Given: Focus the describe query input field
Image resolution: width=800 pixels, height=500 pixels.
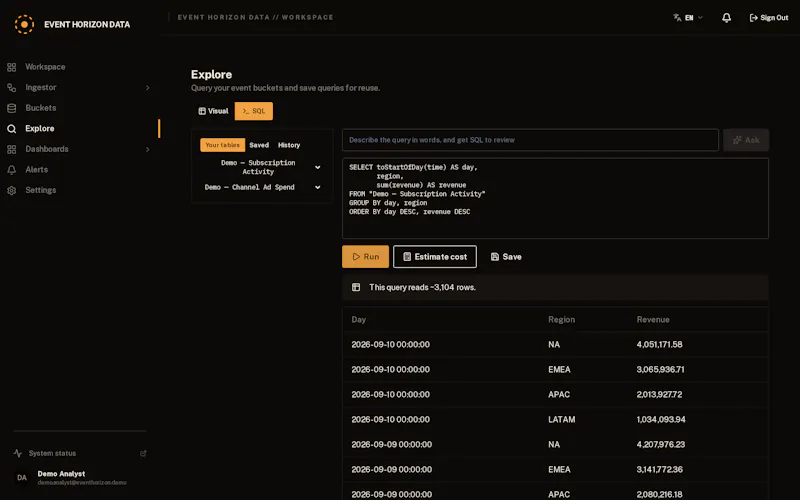Looking at the screenshot, I should coord(530,140).
